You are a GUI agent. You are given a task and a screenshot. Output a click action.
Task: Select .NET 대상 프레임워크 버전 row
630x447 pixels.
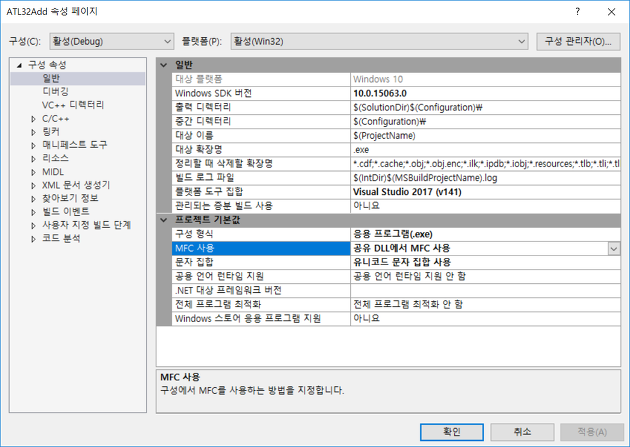tap(396, 290)
